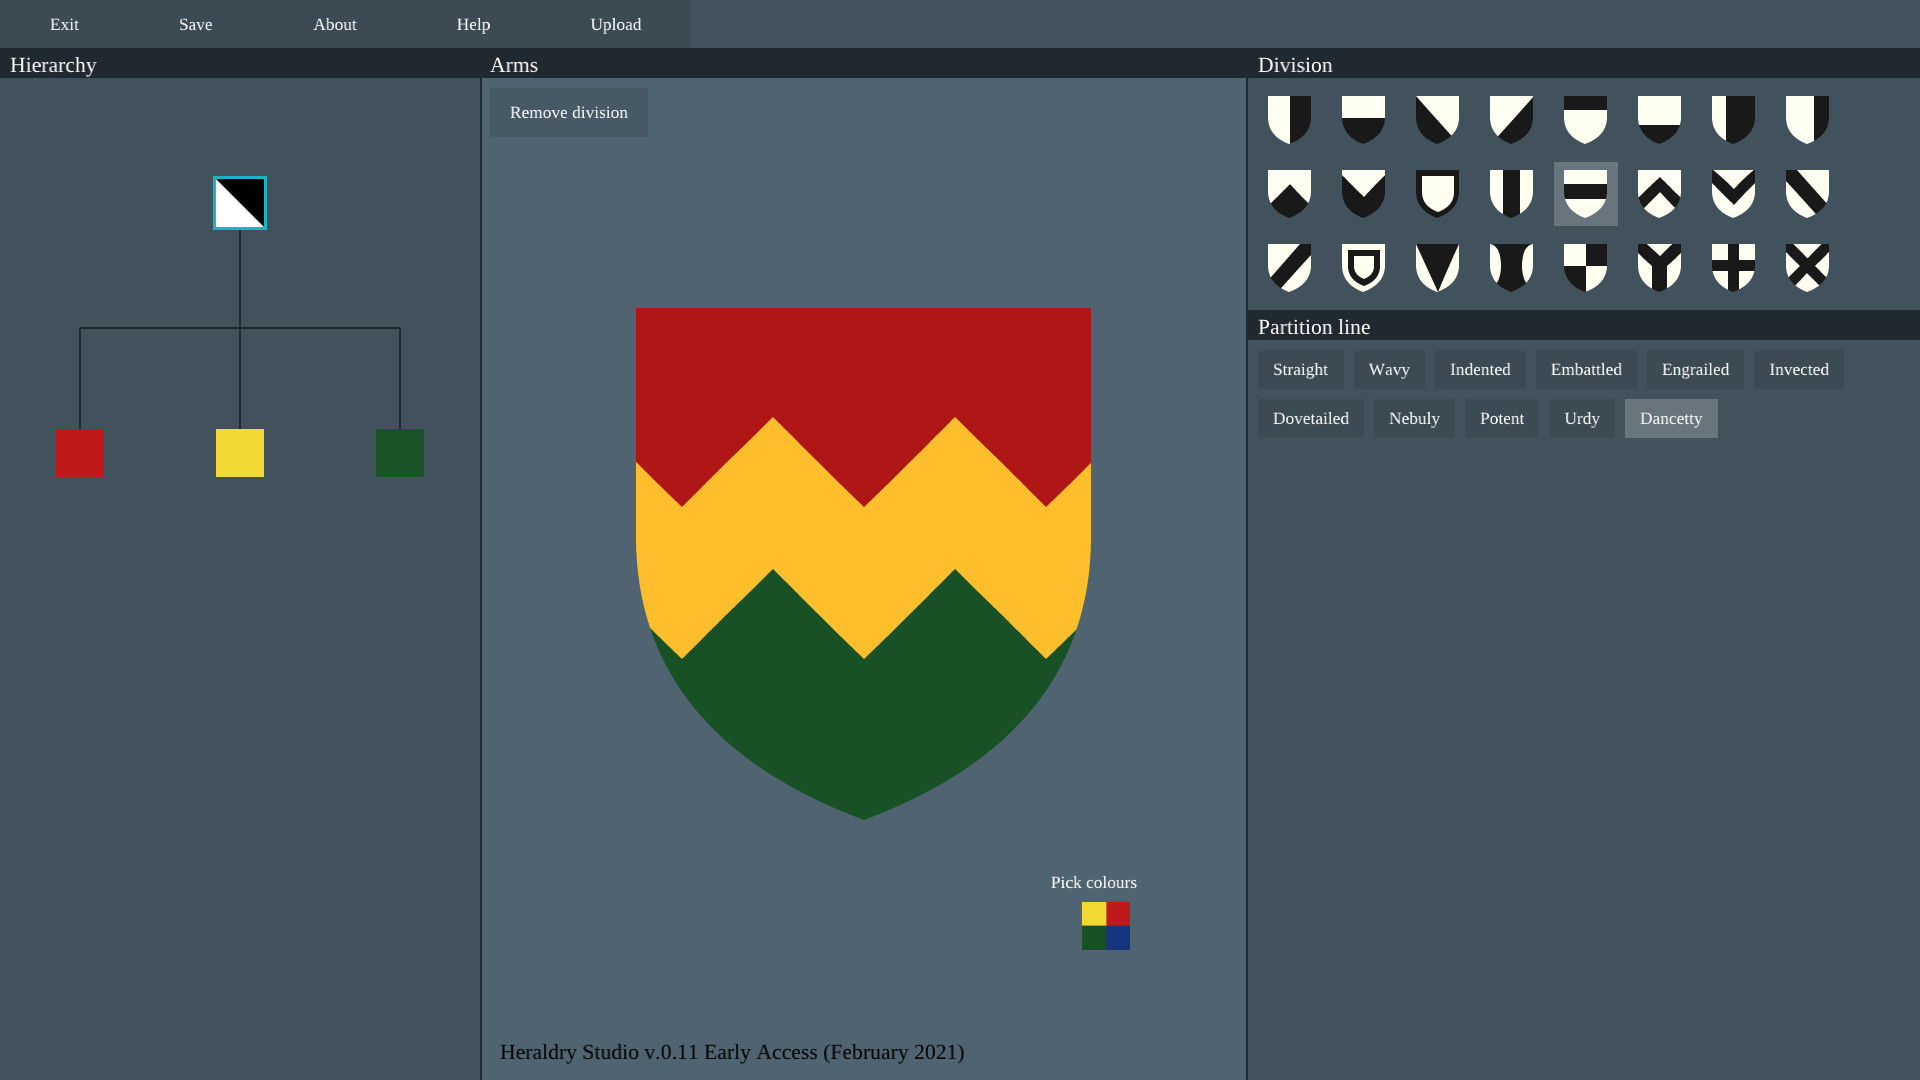
Task: Set partition line to Wavy
Action: [x=1389, y=370]
